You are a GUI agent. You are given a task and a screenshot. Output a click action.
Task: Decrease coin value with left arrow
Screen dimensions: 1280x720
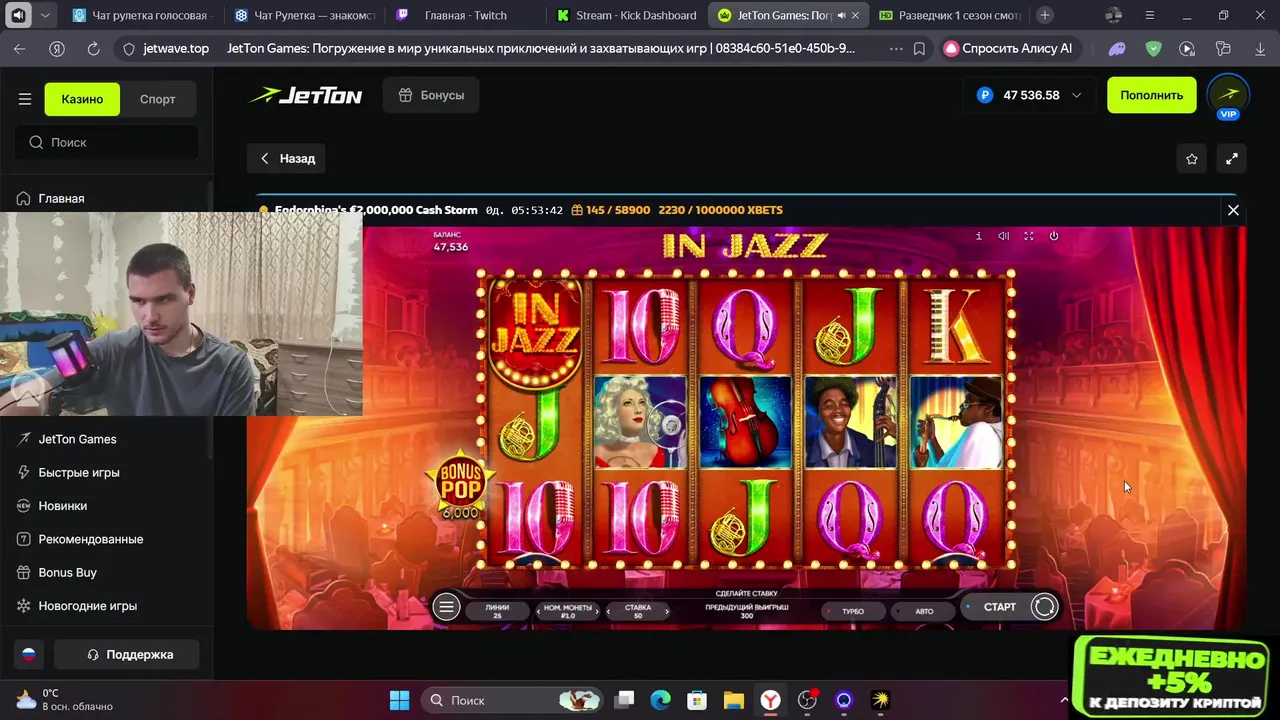pos(539,611)
